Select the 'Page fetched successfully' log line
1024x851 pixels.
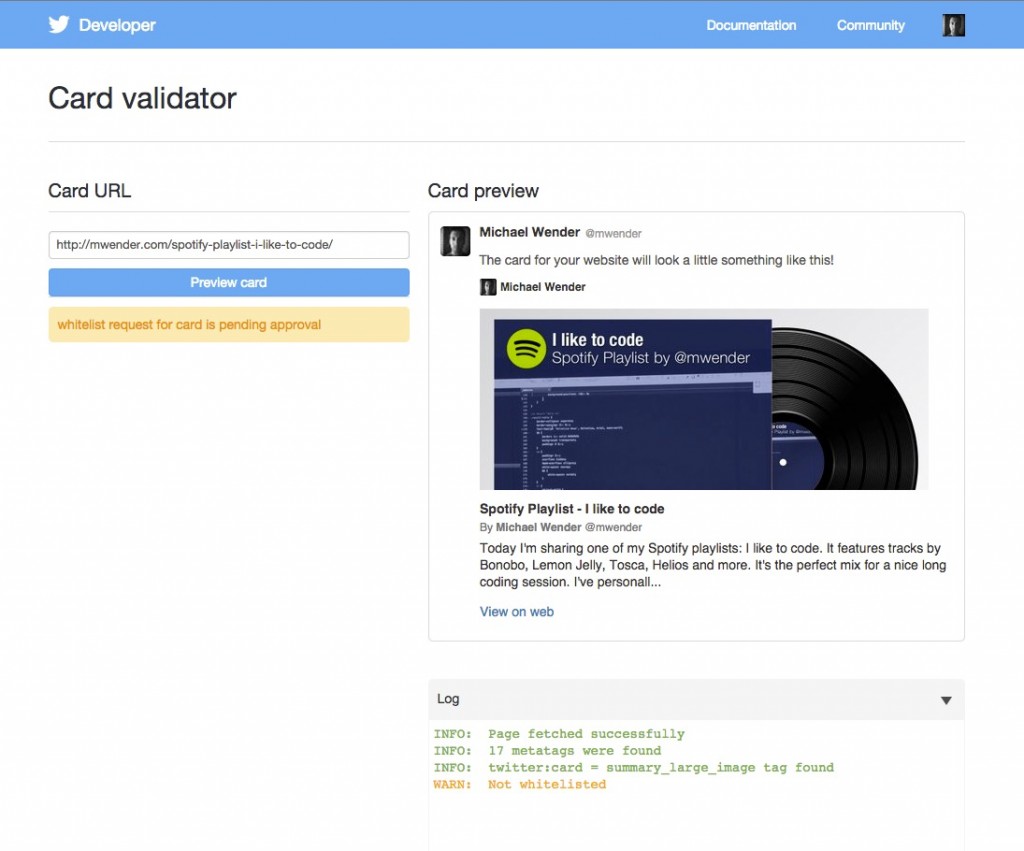[x=559, y=734]
